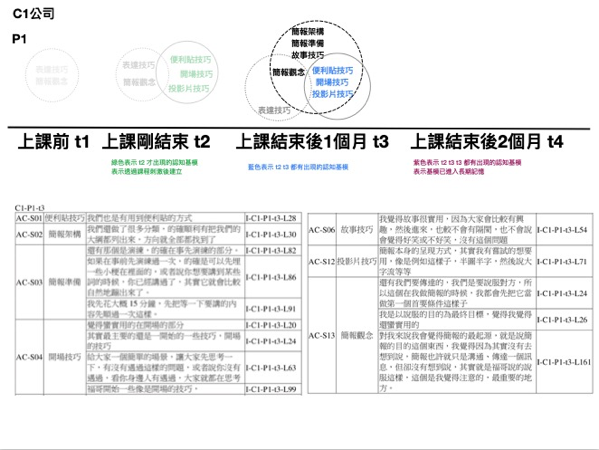Click the "投影片技巧" cell in the AC-S12 row
The width and height of the screenshot is (599, 450).
click(x=357, y=262)
